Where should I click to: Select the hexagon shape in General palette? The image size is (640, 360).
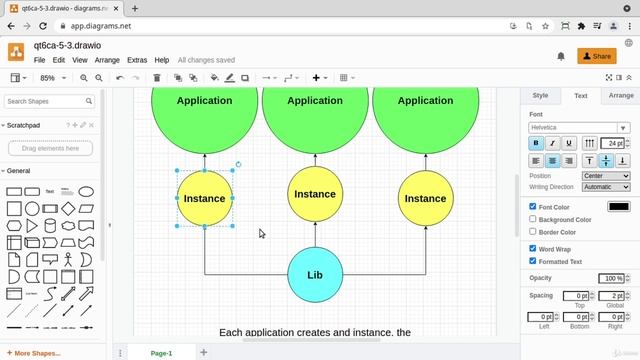[14, 225]
